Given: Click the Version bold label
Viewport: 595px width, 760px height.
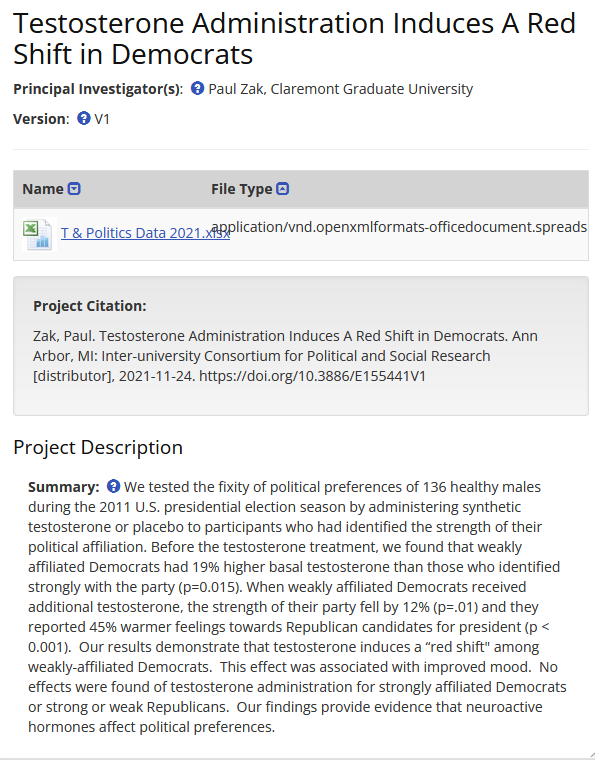Looking at the screenshot, I should [41, 119].
